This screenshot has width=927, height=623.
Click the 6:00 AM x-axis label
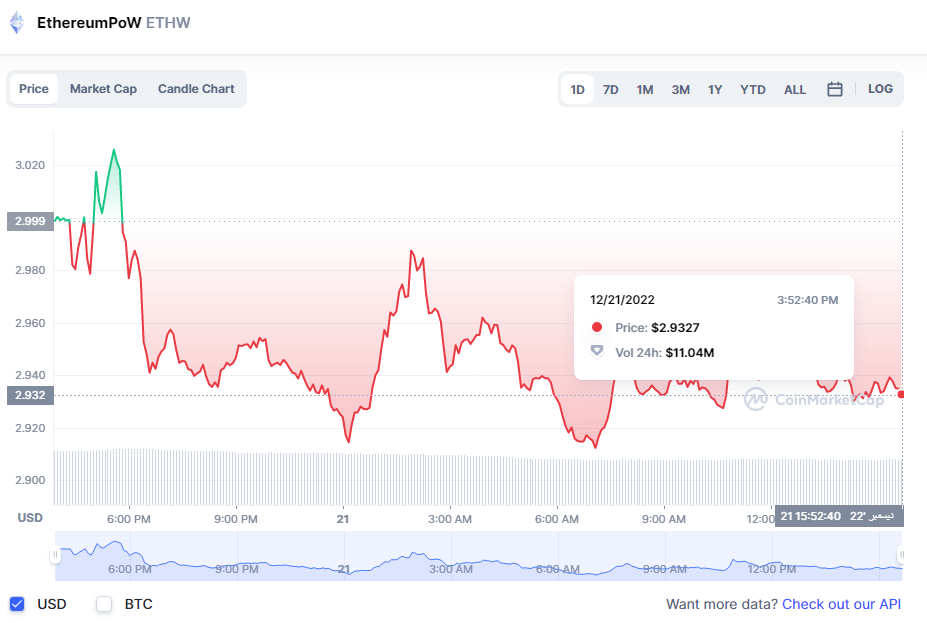(x=557, y=519)
